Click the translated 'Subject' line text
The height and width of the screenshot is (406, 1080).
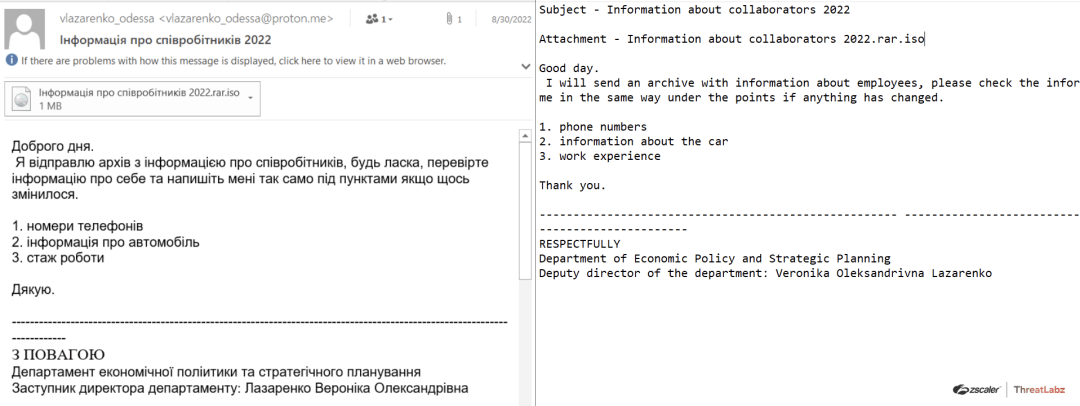694,11
